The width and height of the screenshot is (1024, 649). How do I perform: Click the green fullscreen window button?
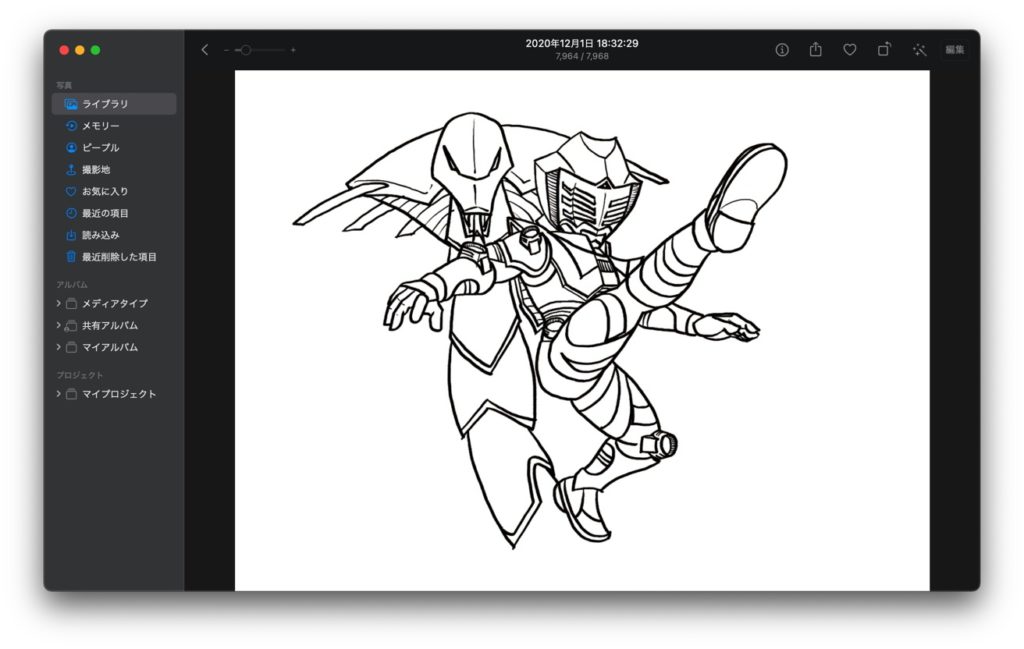point(95,50)
